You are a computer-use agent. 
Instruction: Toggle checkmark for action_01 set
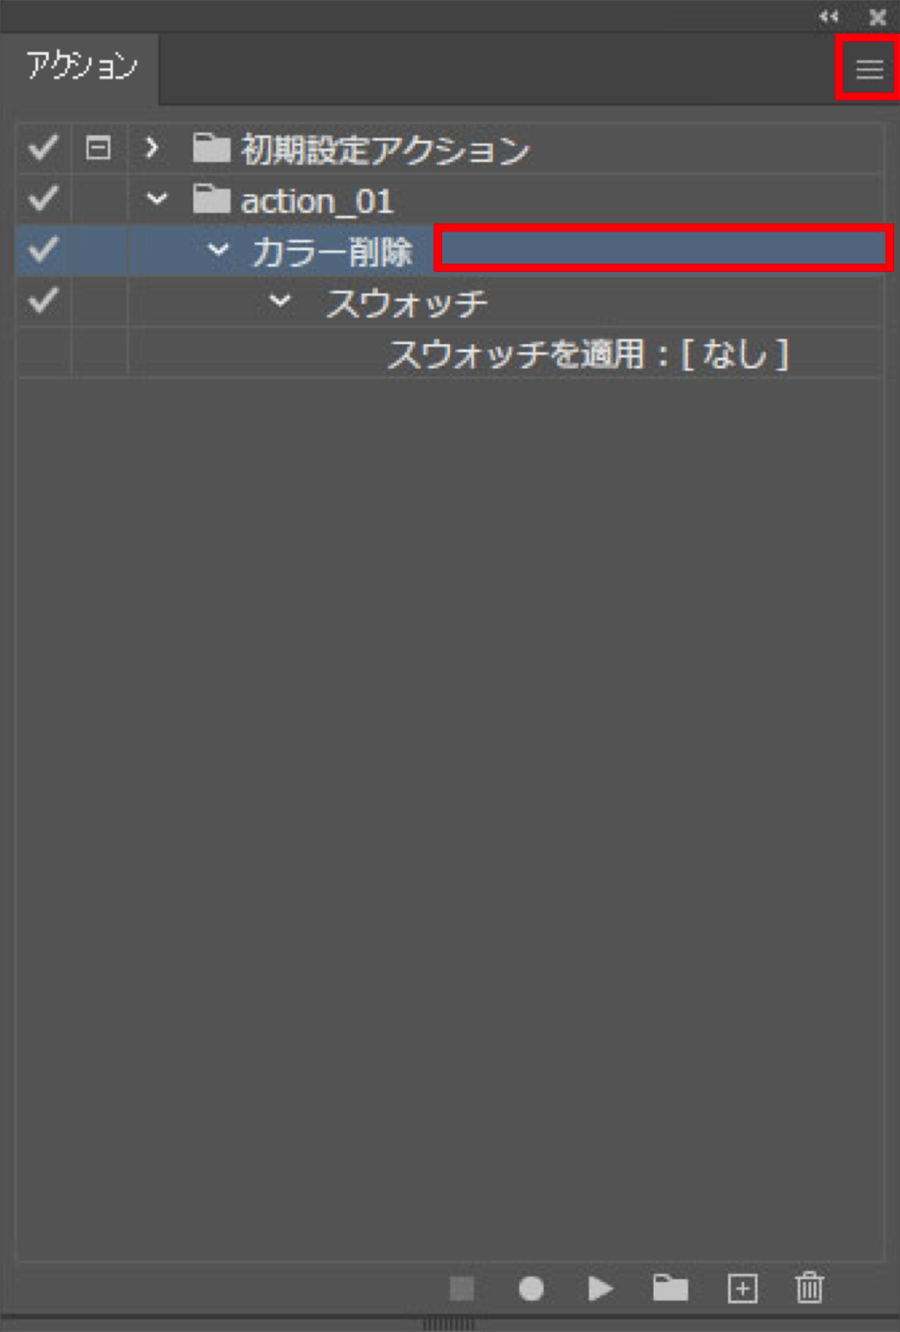(43, 199)
